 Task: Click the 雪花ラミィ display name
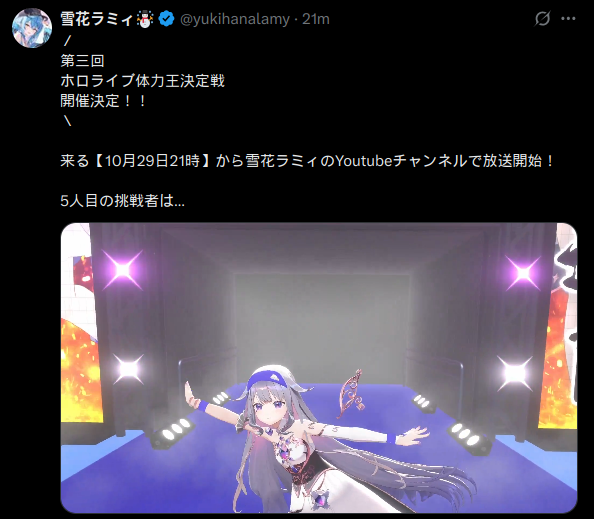click(x=97, y=19)
